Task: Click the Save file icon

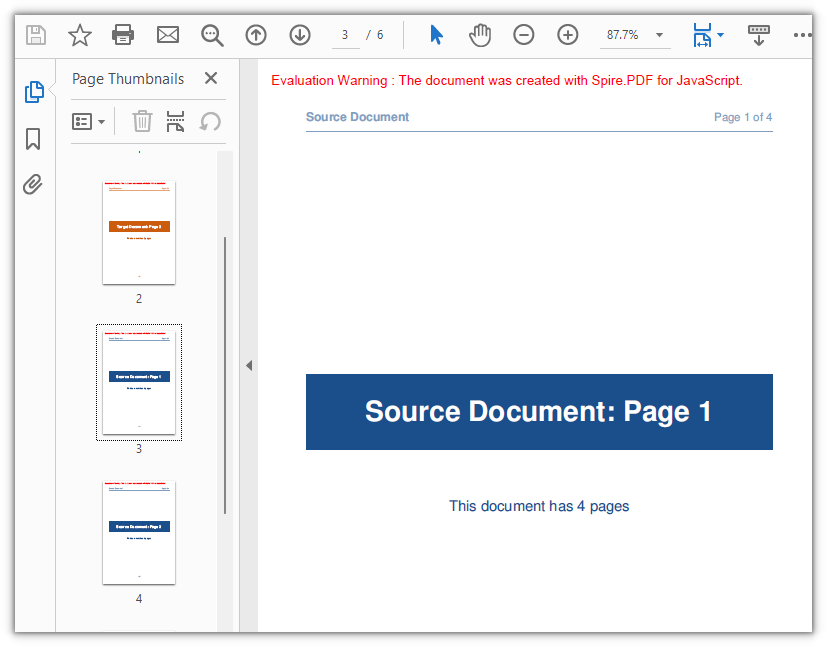Action: click(x=36, y=35)
